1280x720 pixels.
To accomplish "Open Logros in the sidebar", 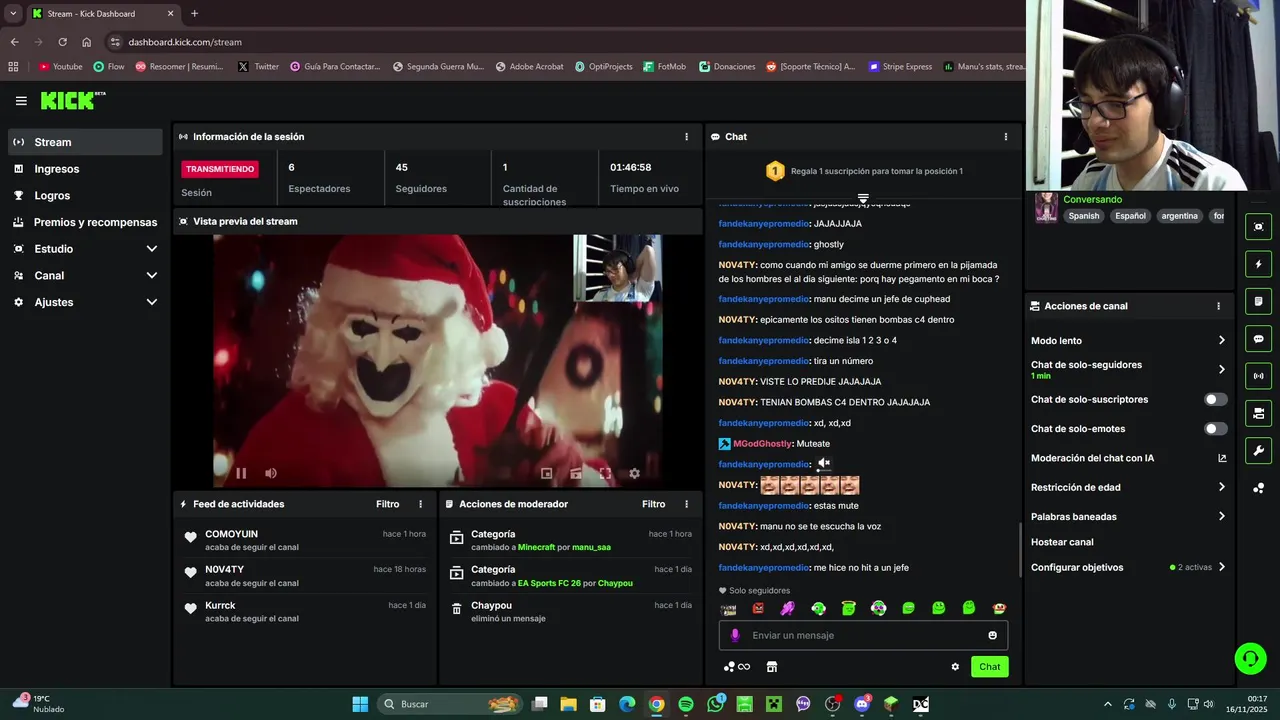I will point(85,196).
